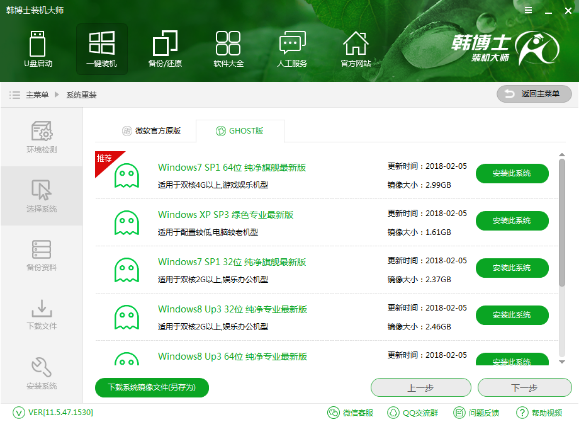Click the scrollbar up arrow
Viewport: 584px width, 443px height.
[562, 154]
